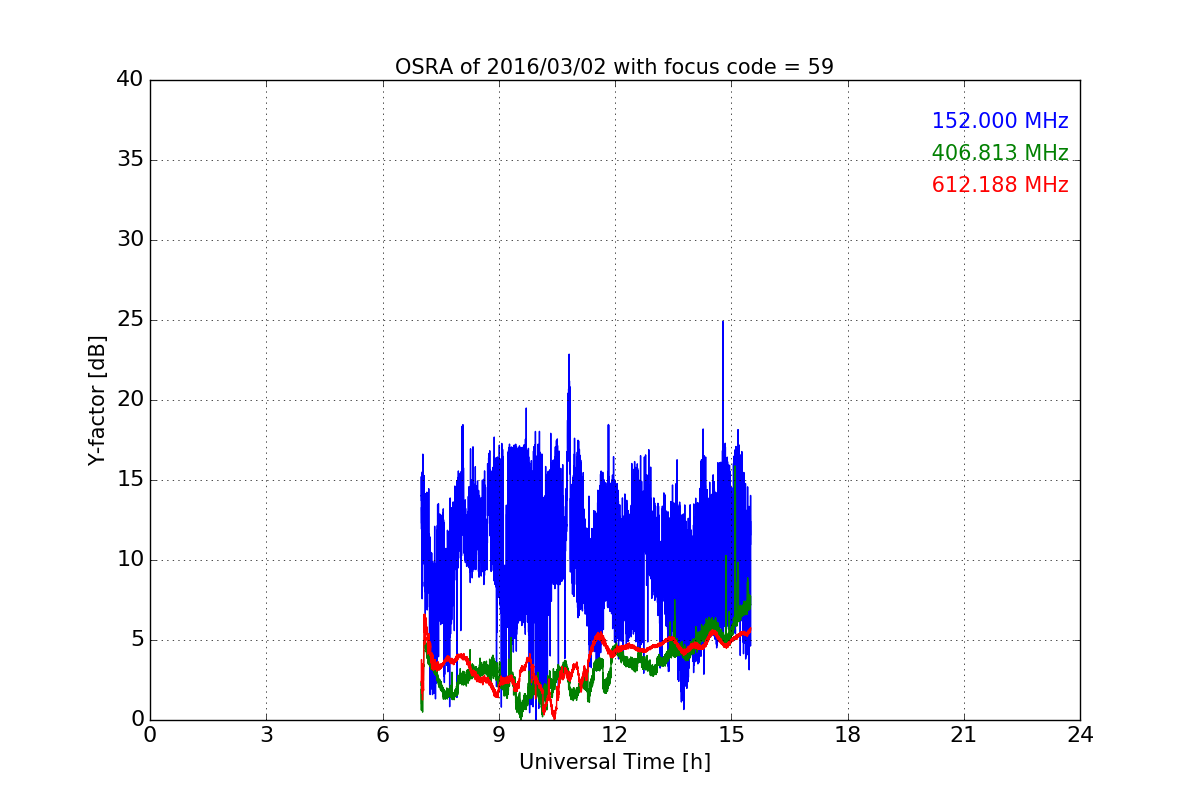Click the 'Universal Time [h]' axis label
Screen dimensions: 1200x800
615,763
